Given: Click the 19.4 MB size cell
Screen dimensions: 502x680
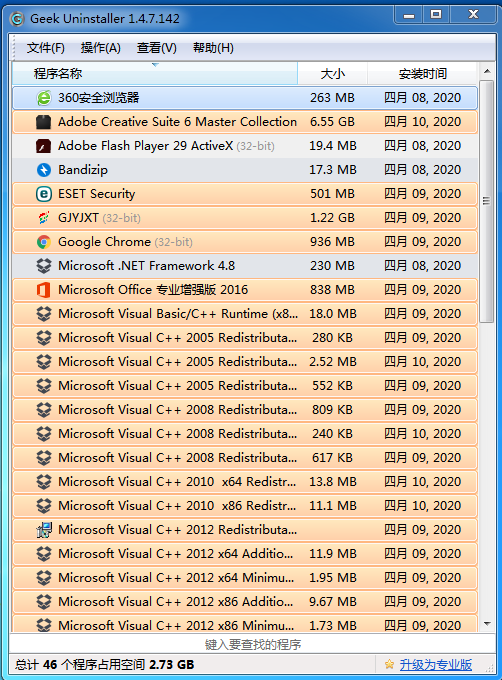Looking at the screenshot, I should pyautogui.click(x=332, y=146).
